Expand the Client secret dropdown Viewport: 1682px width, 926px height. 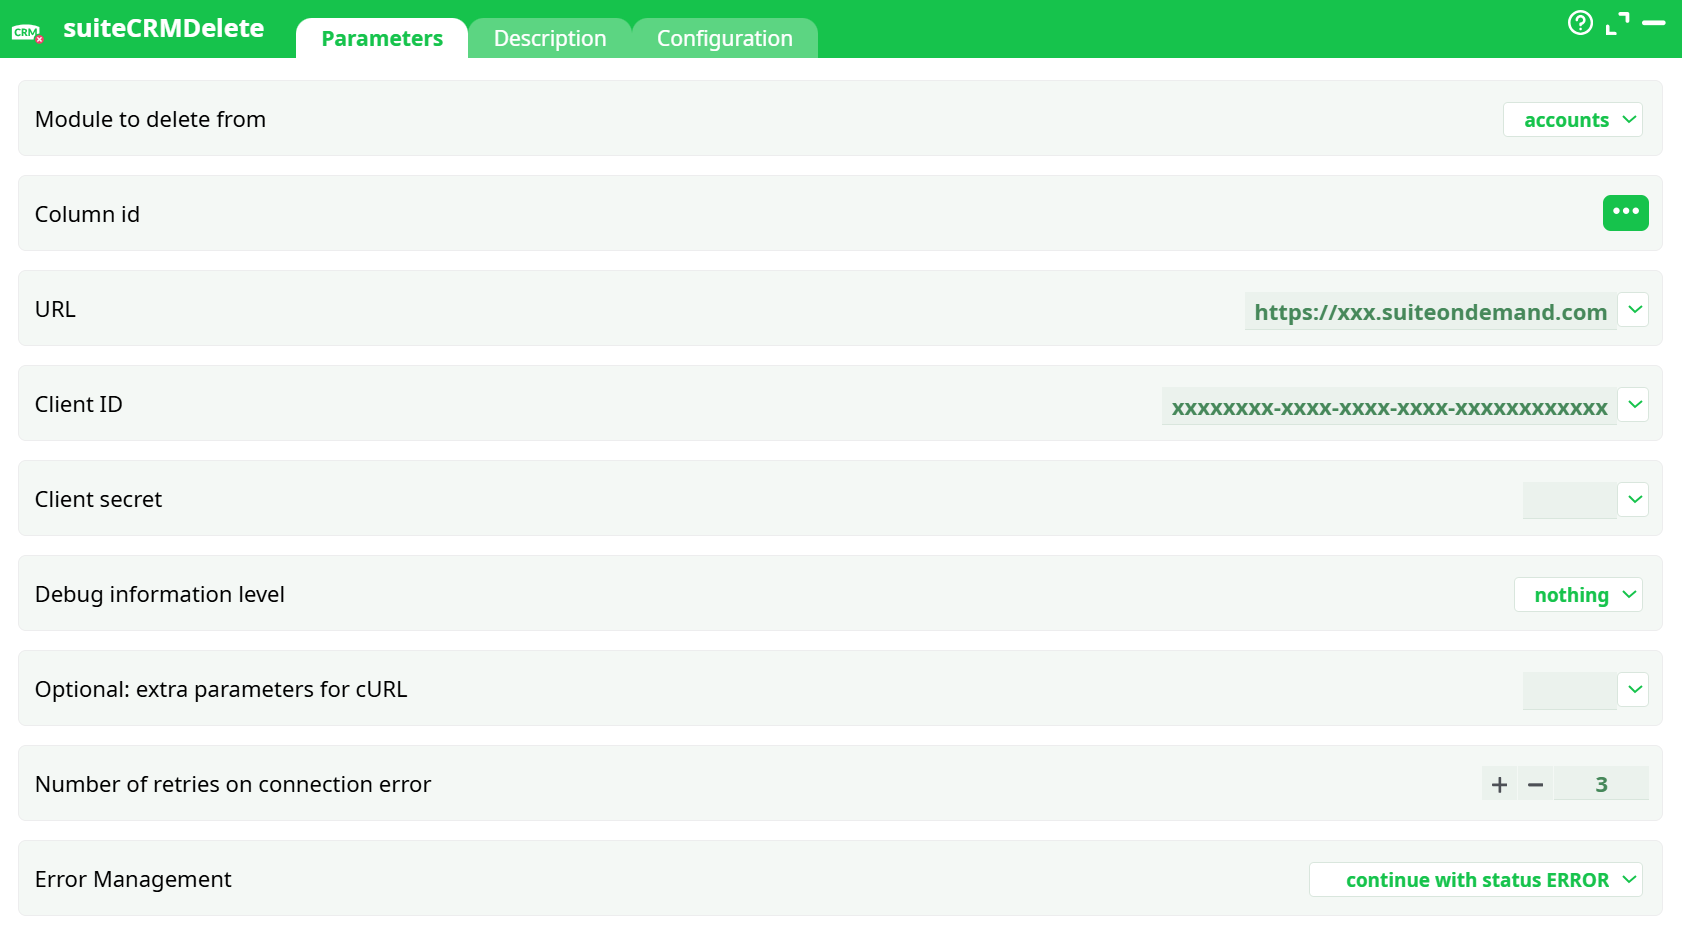pyautogui.click(x=1634, y=499)
